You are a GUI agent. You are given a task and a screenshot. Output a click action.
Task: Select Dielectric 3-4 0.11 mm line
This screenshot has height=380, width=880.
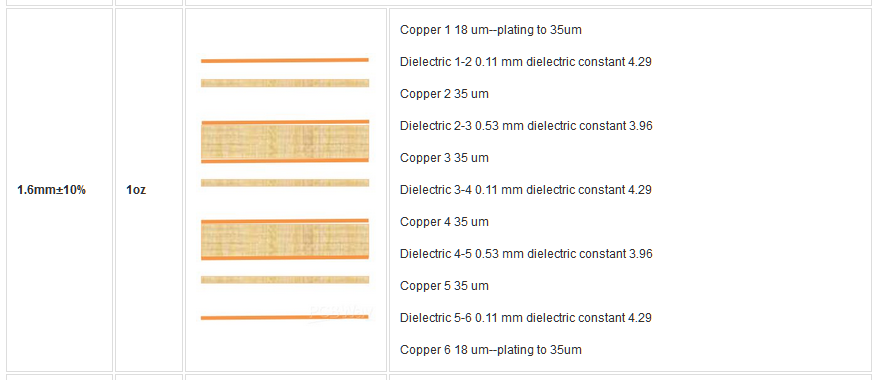pyautogui.click(x=525, y=190)
